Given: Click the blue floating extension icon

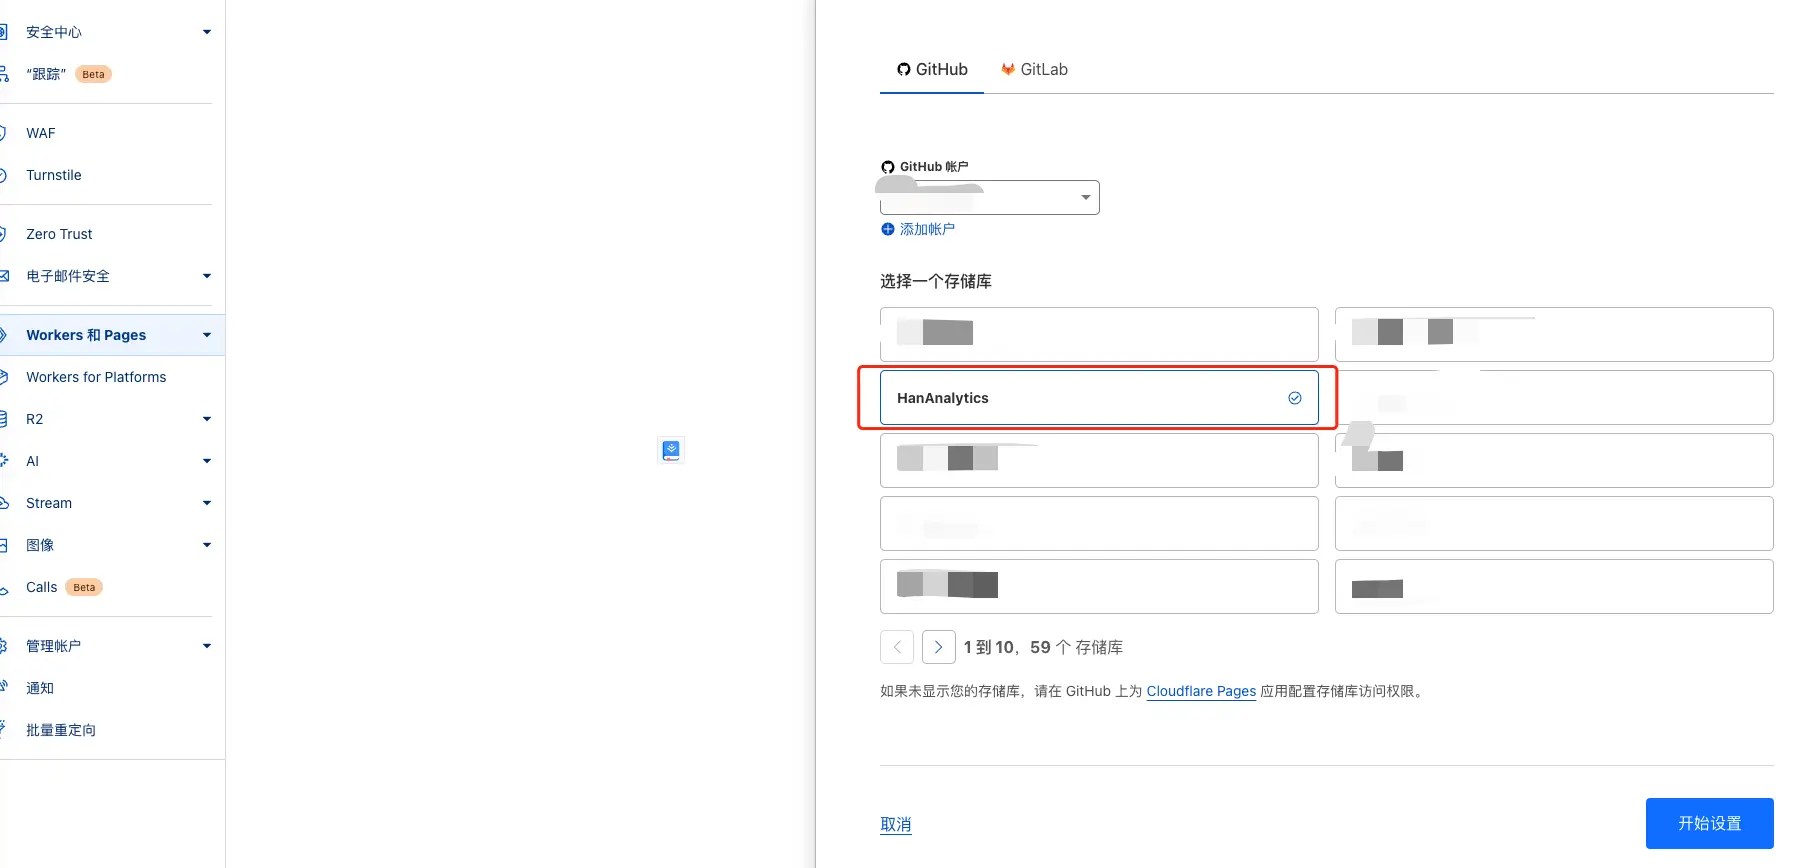Looking at the screenshot, I should point(671,451).
